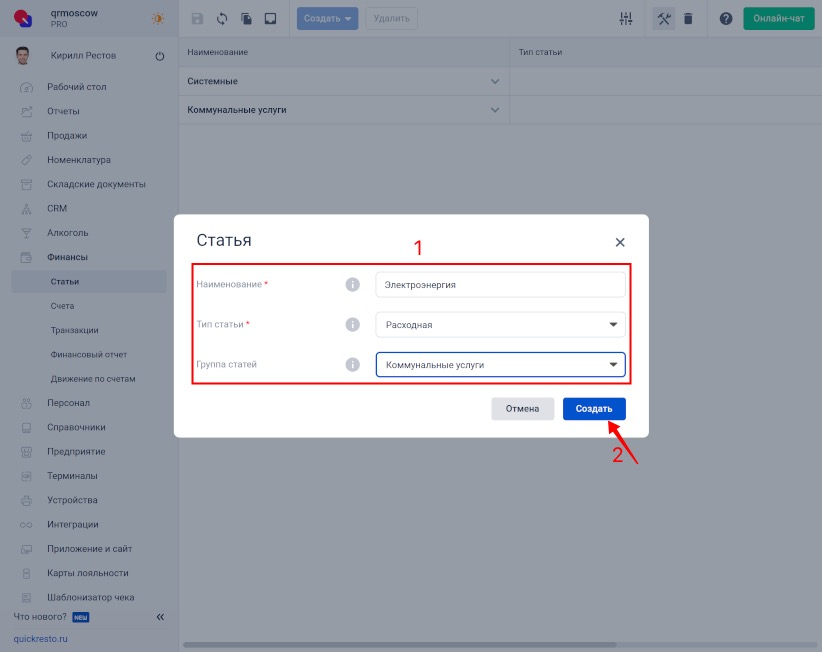Click the Наименование text input field
Image resolution: width=822 pixels, height=652 pixels.
(500, 285)
